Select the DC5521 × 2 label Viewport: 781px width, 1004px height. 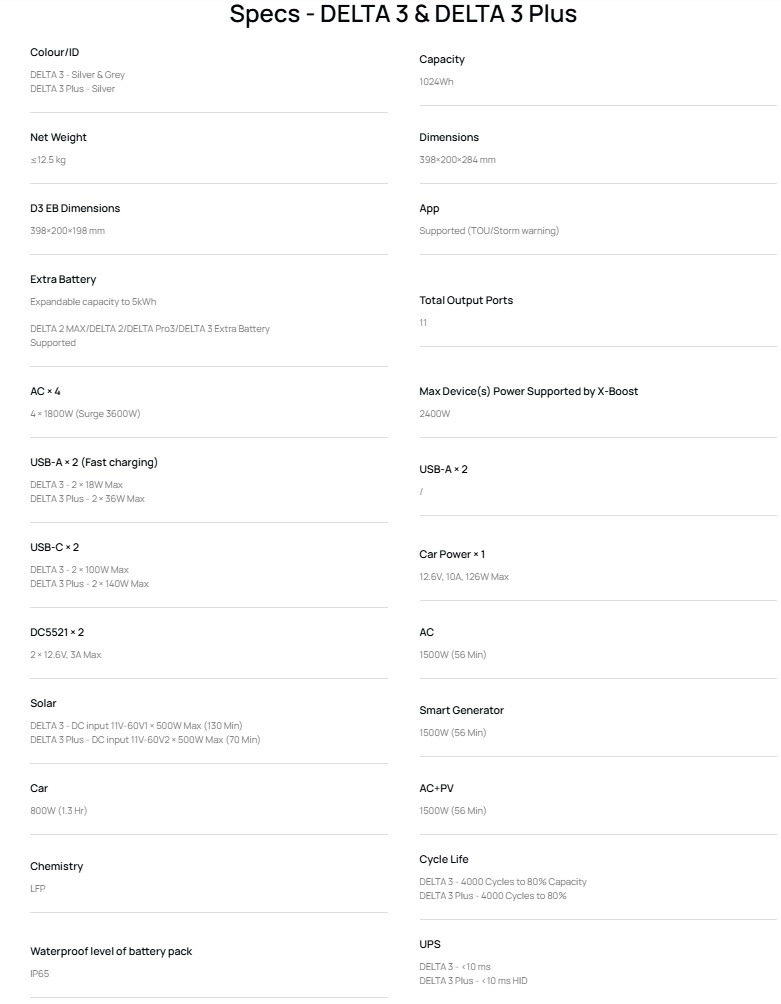tap(57, 632)
